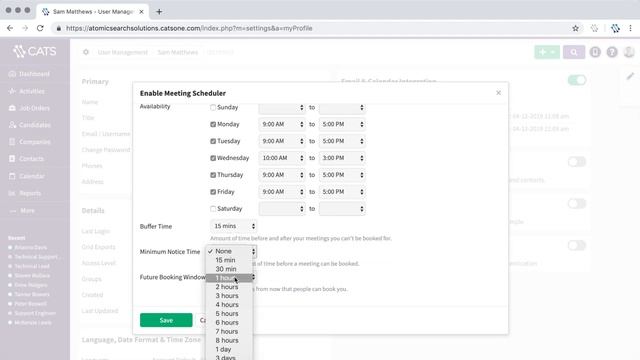Check the Sunday availability checkbox

213,107
